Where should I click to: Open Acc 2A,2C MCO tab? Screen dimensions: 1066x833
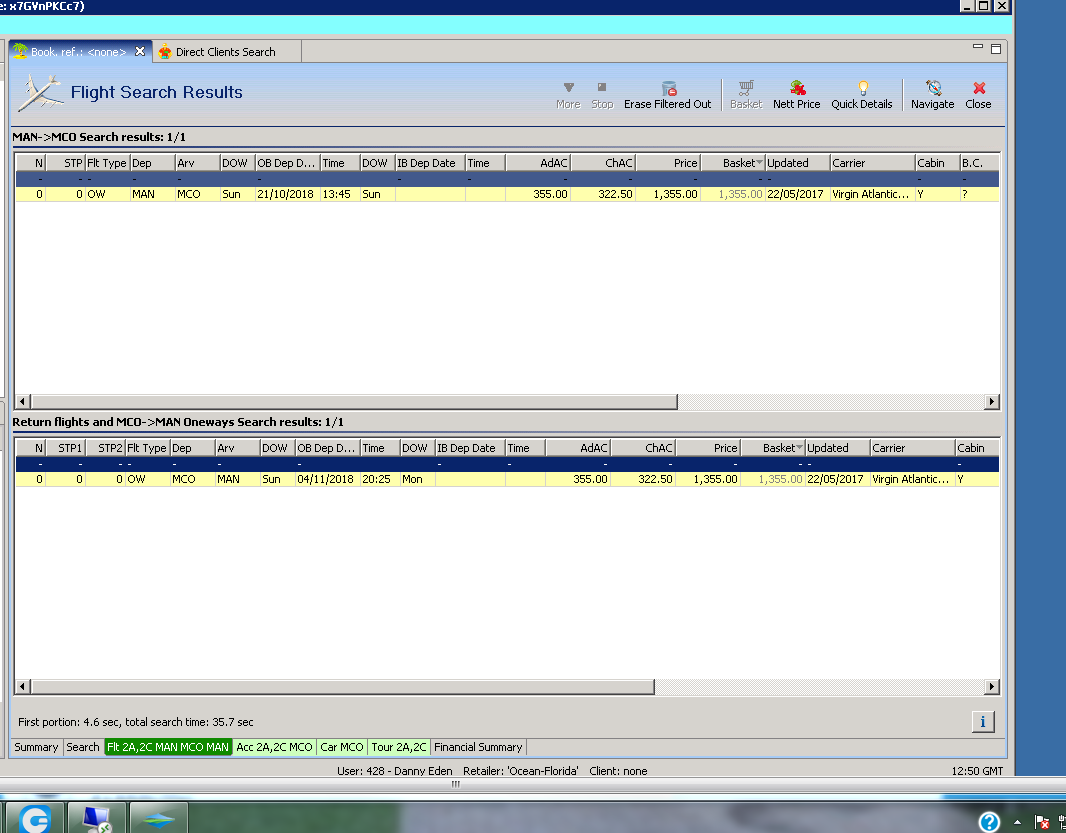coord(275,747)
